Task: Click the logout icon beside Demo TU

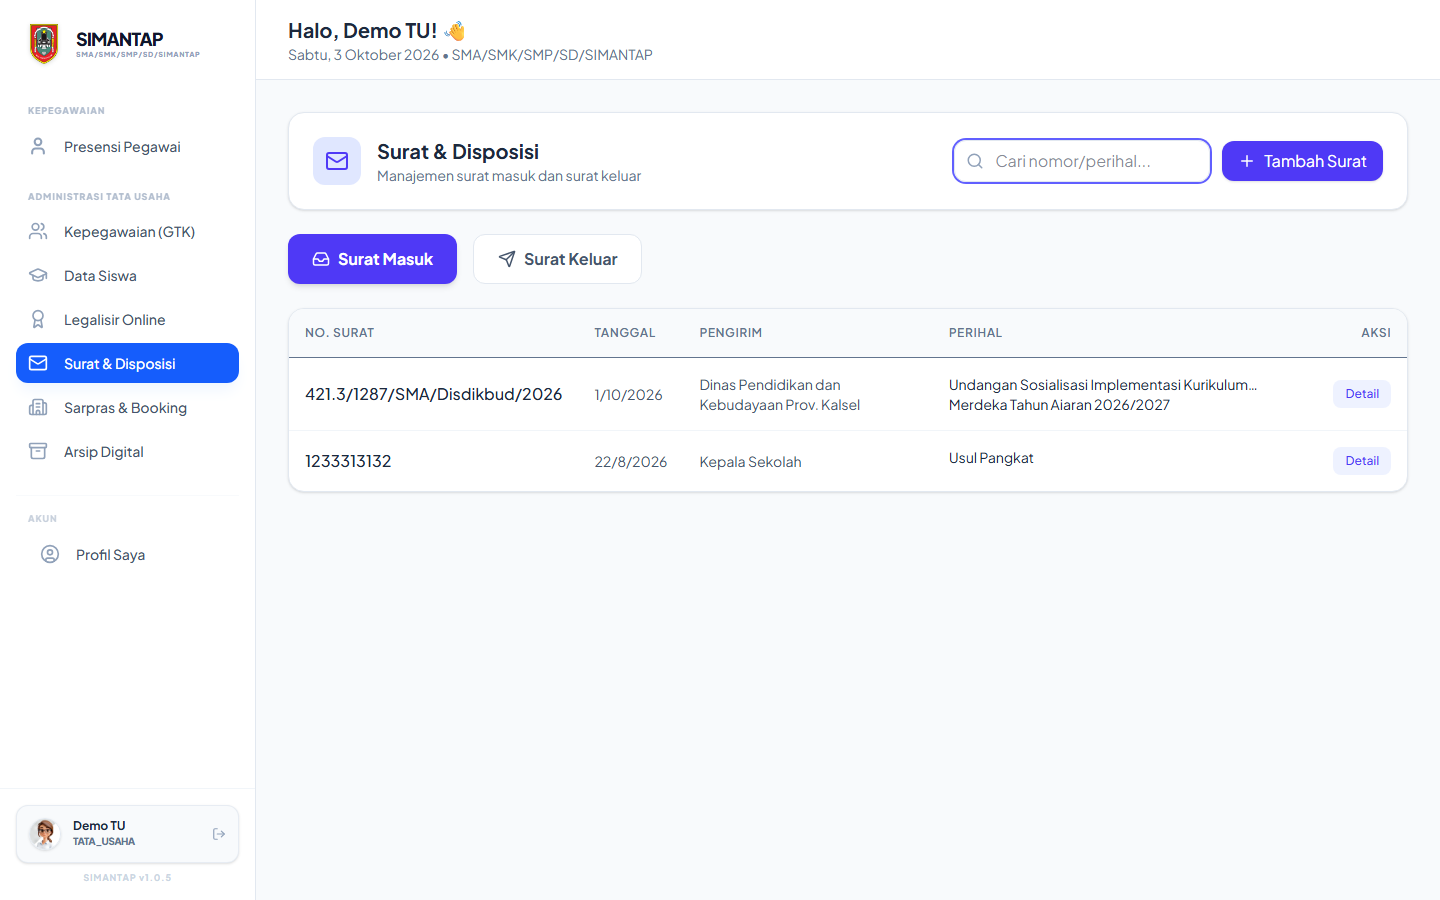Action: (219, 834)
